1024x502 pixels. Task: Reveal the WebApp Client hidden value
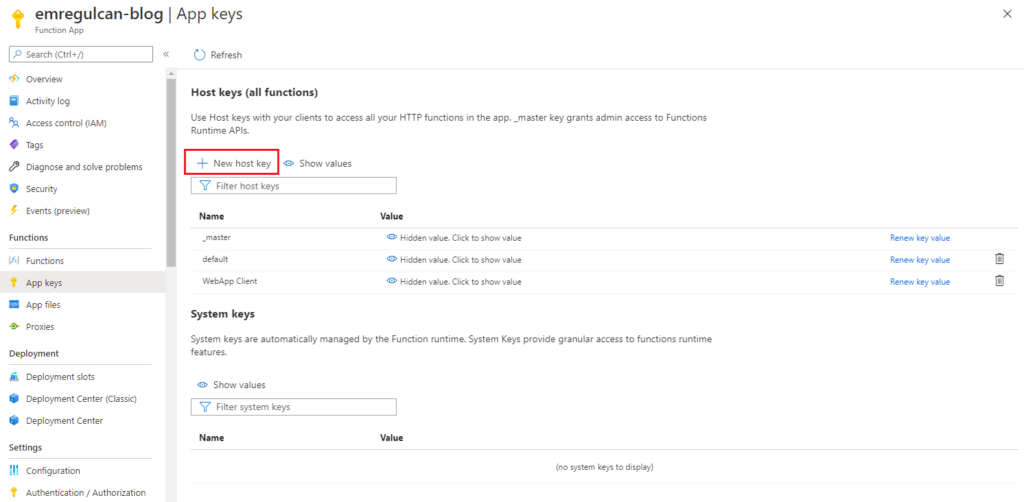[x=454, y=281]
